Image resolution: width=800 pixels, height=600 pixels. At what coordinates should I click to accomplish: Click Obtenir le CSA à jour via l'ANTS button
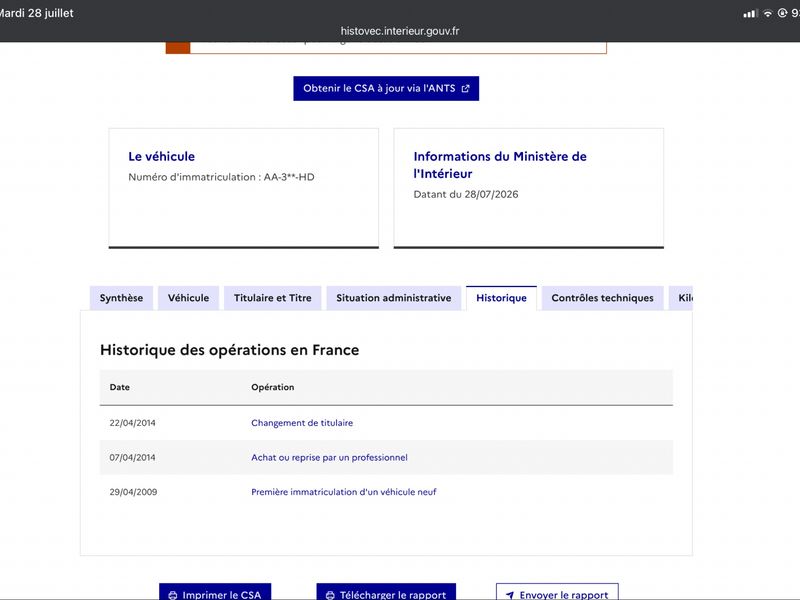click(x=386, y=88)
